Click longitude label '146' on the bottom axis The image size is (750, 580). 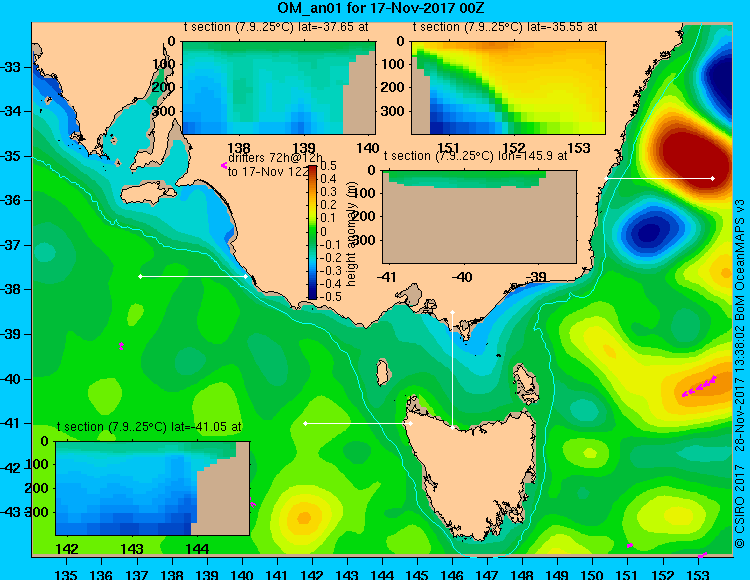(452, 574)
